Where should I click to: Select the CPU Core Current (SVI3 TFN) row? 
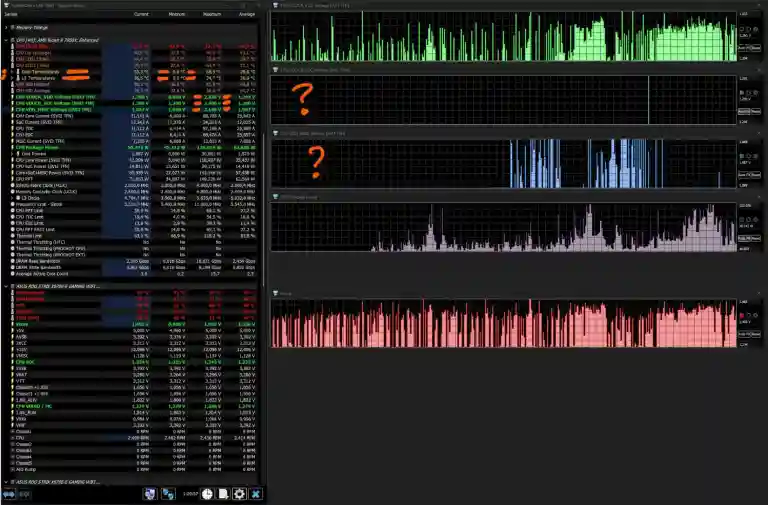(x=133, y=116)
